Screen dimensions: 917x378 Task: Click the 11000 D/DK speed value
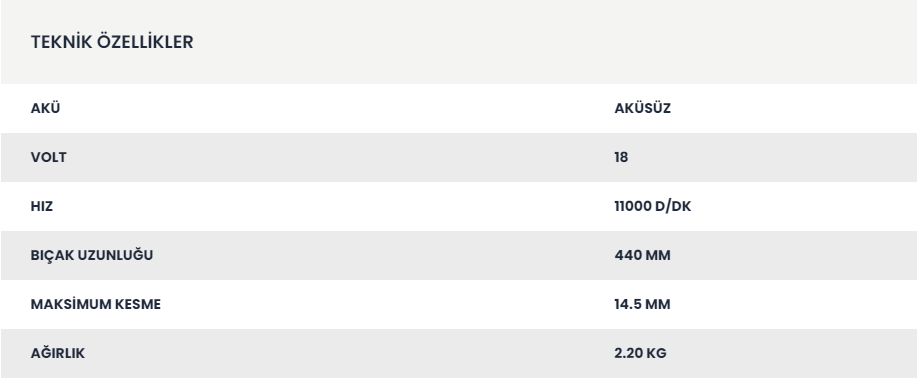coord(652,206)
